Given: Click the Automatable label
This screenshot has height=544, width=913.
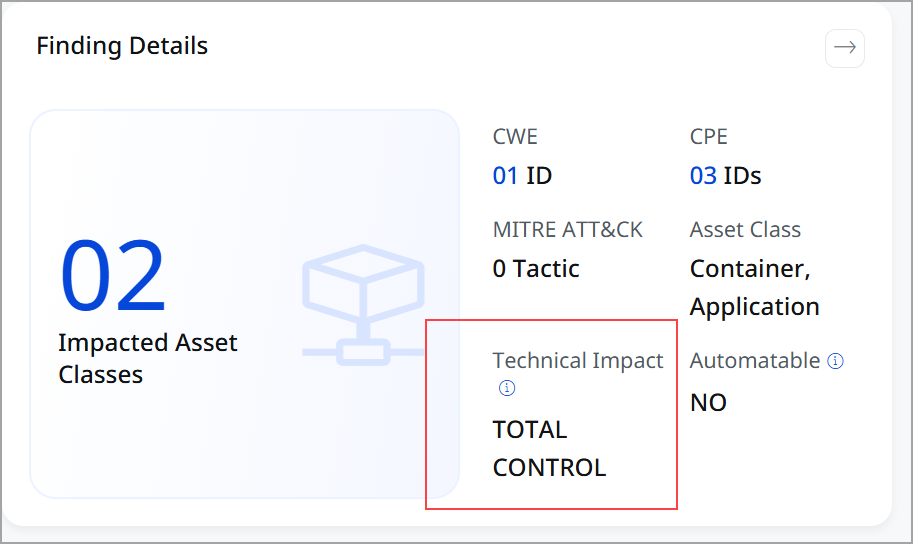Looking at the screenshot, I should click(755, 361).
